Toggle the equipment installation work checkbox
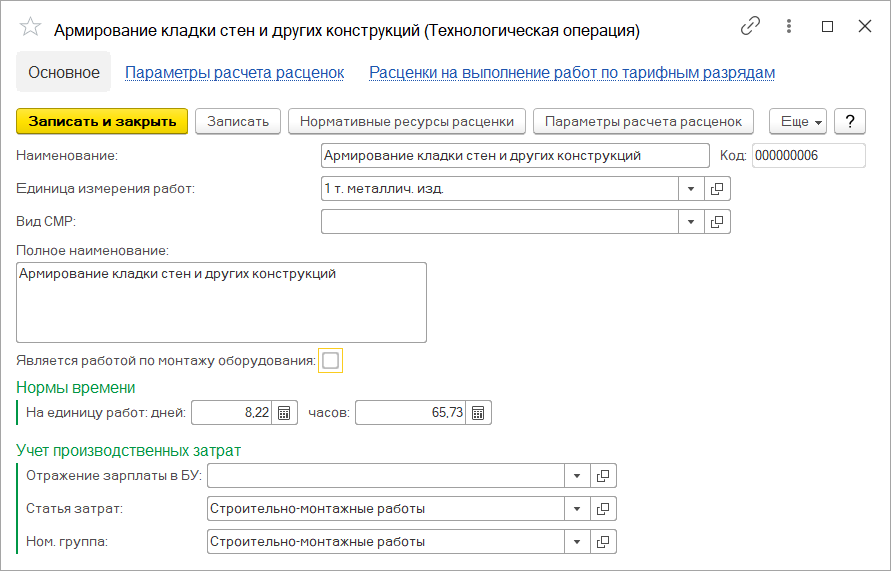Image resolution: width=891 pixels, height=571 pixels. pyautogui.click(x=330, y=360)
